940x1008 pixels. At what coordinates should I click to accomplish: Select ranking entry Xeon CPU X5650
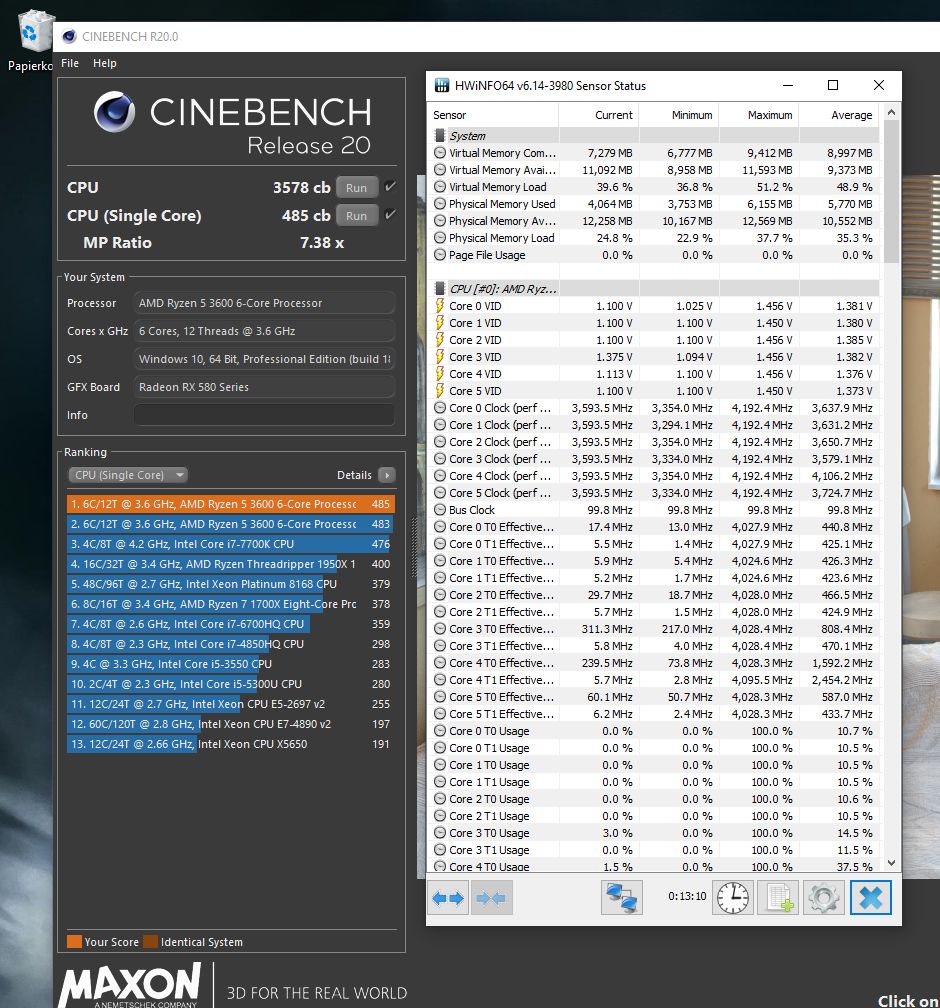[231, 744]
